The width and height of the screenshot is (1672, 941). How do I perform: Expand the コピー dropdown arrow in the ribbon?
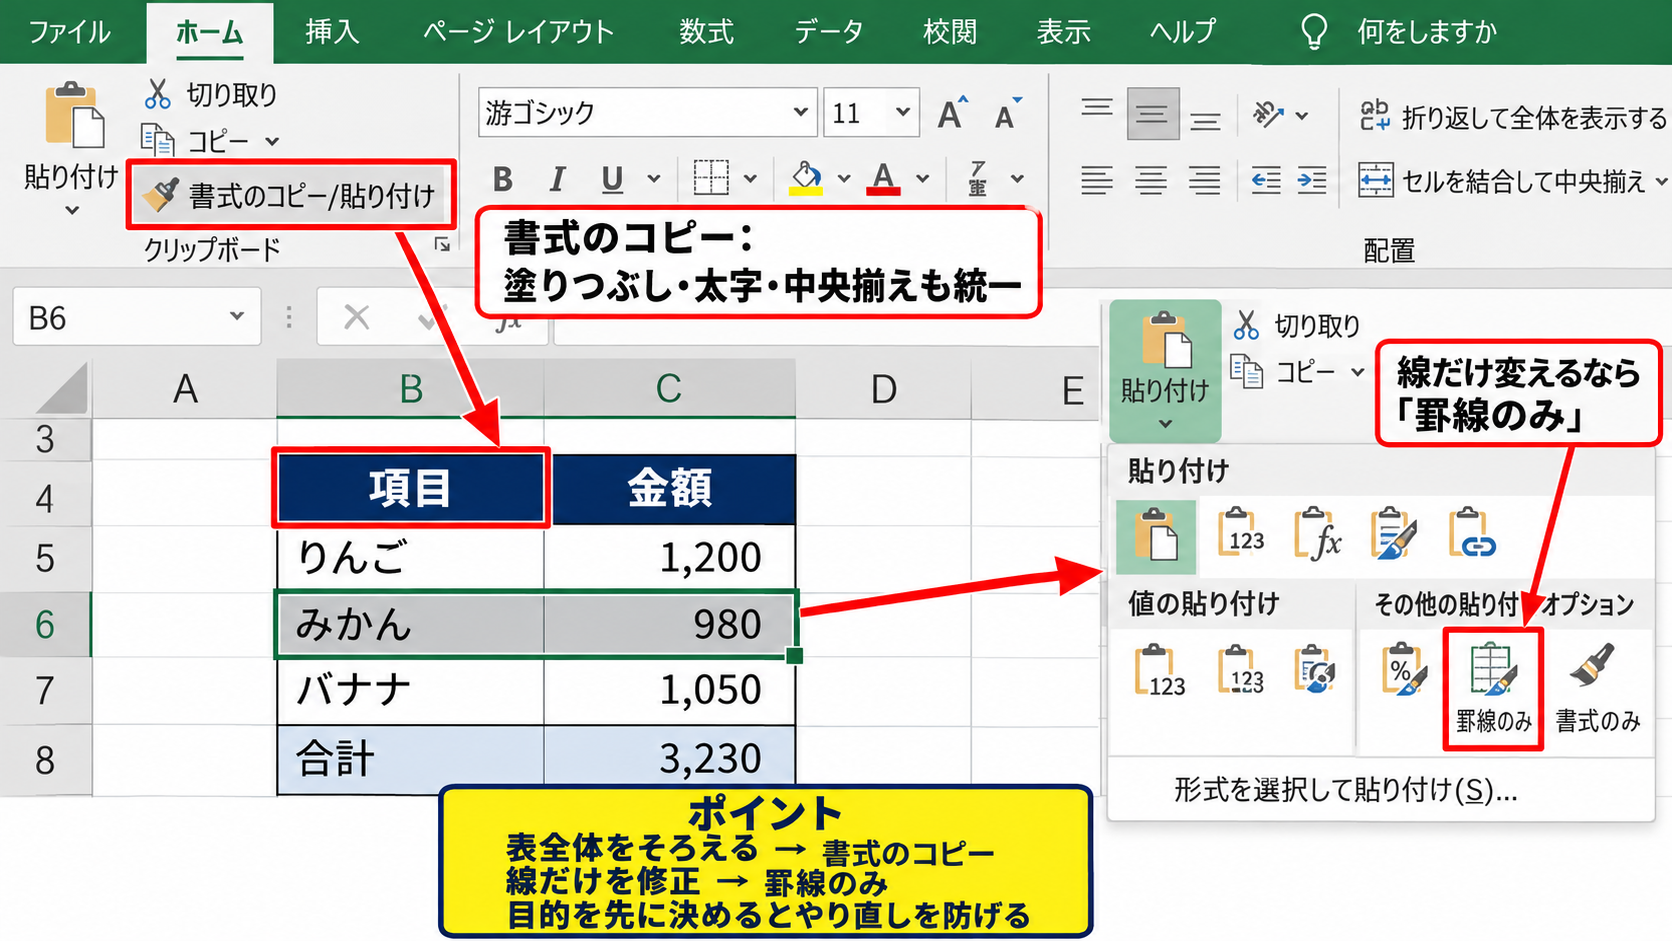272,142
